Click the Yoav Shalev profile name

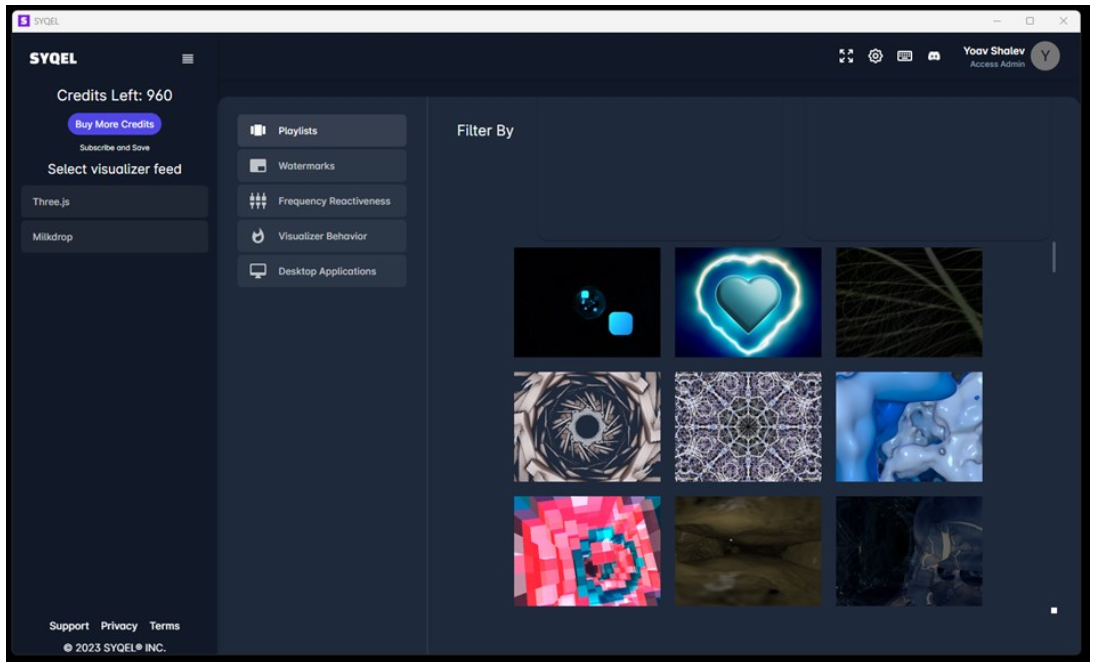[993, 51]
